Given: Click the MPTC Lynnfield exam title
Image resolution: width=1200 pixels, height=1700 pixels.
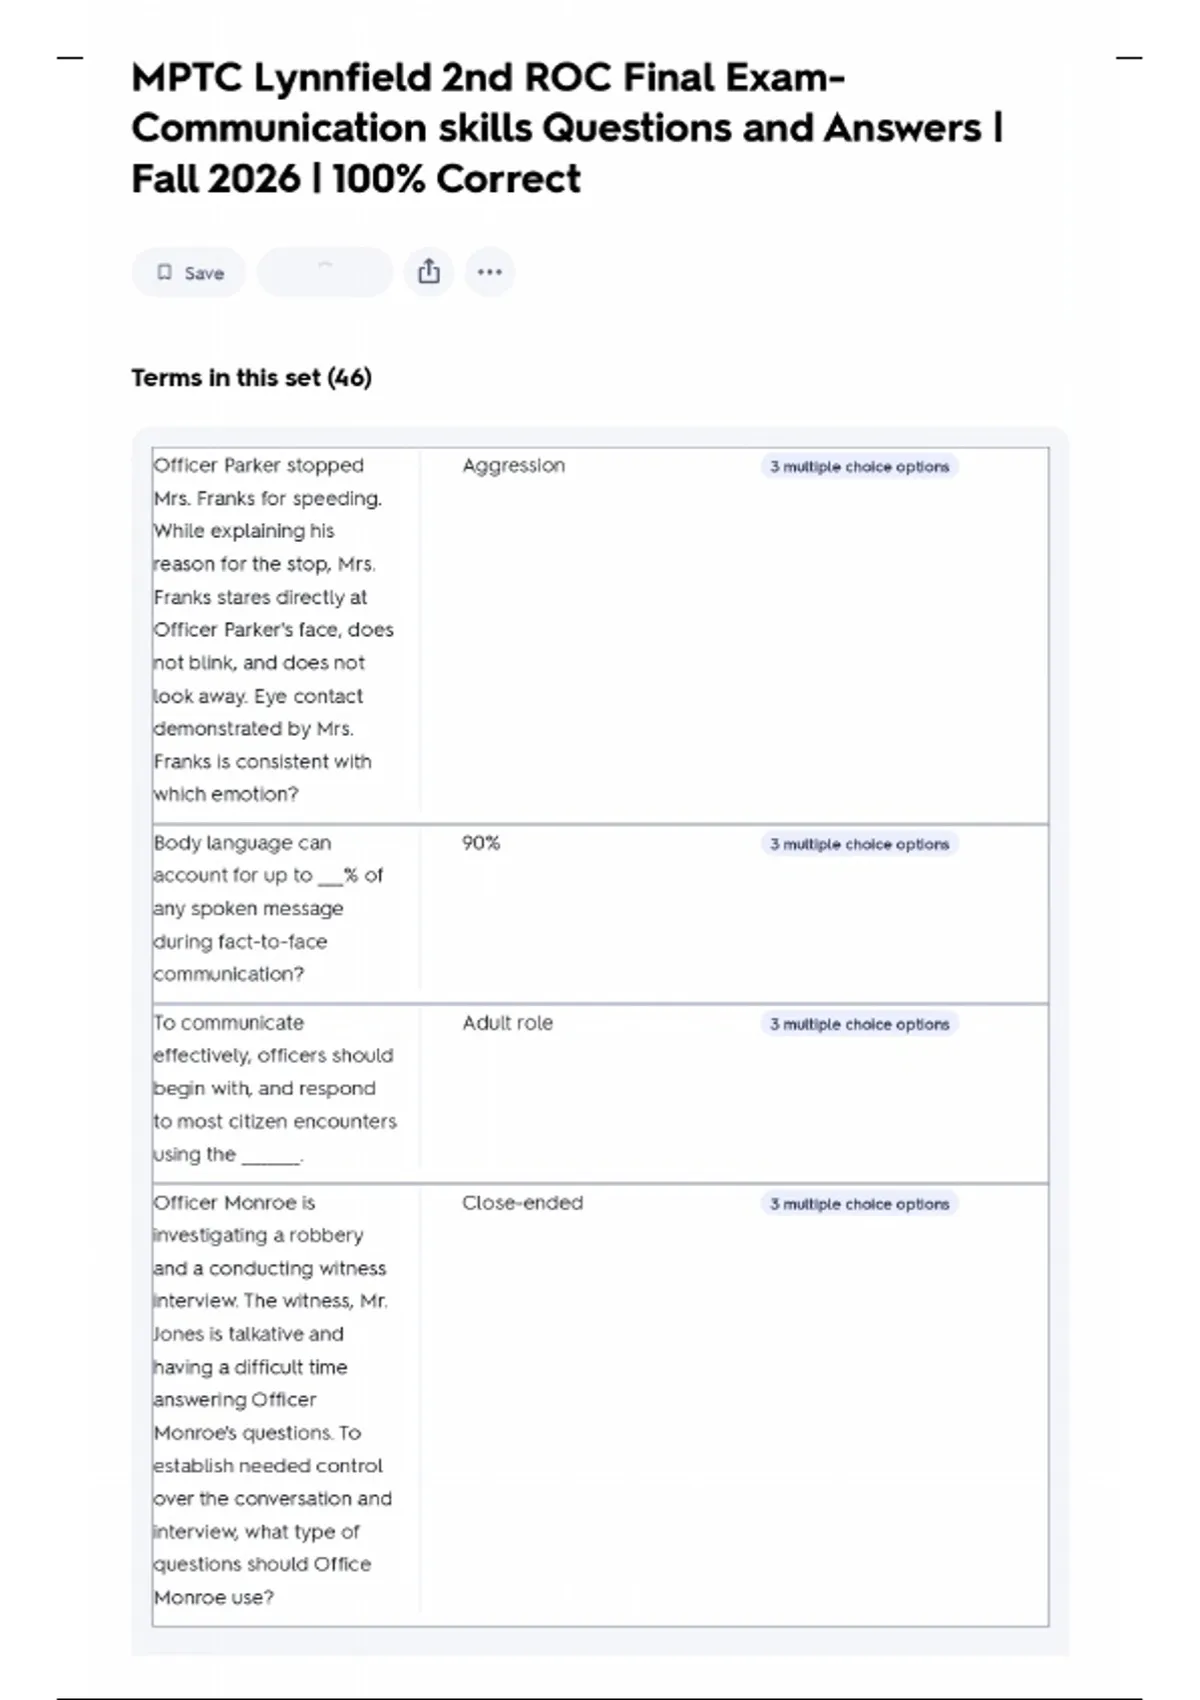Looking at the screenshot, I should (566, 128).
